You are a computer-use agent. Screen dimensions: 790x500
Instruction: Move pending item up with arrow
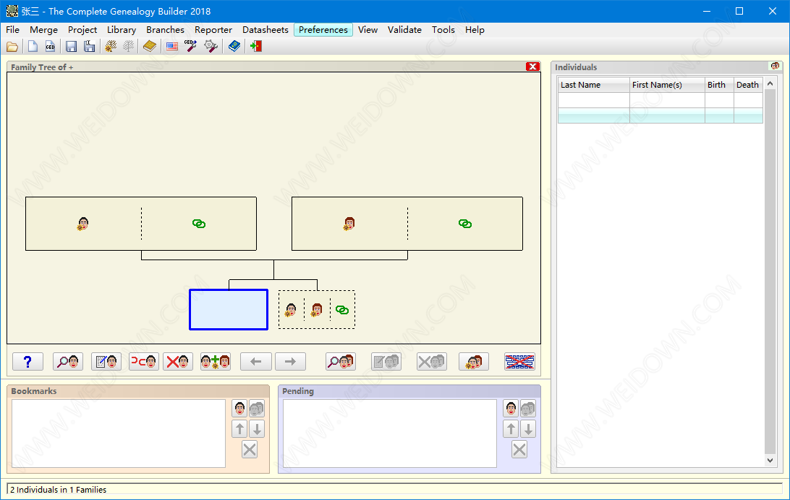[511, 429]
